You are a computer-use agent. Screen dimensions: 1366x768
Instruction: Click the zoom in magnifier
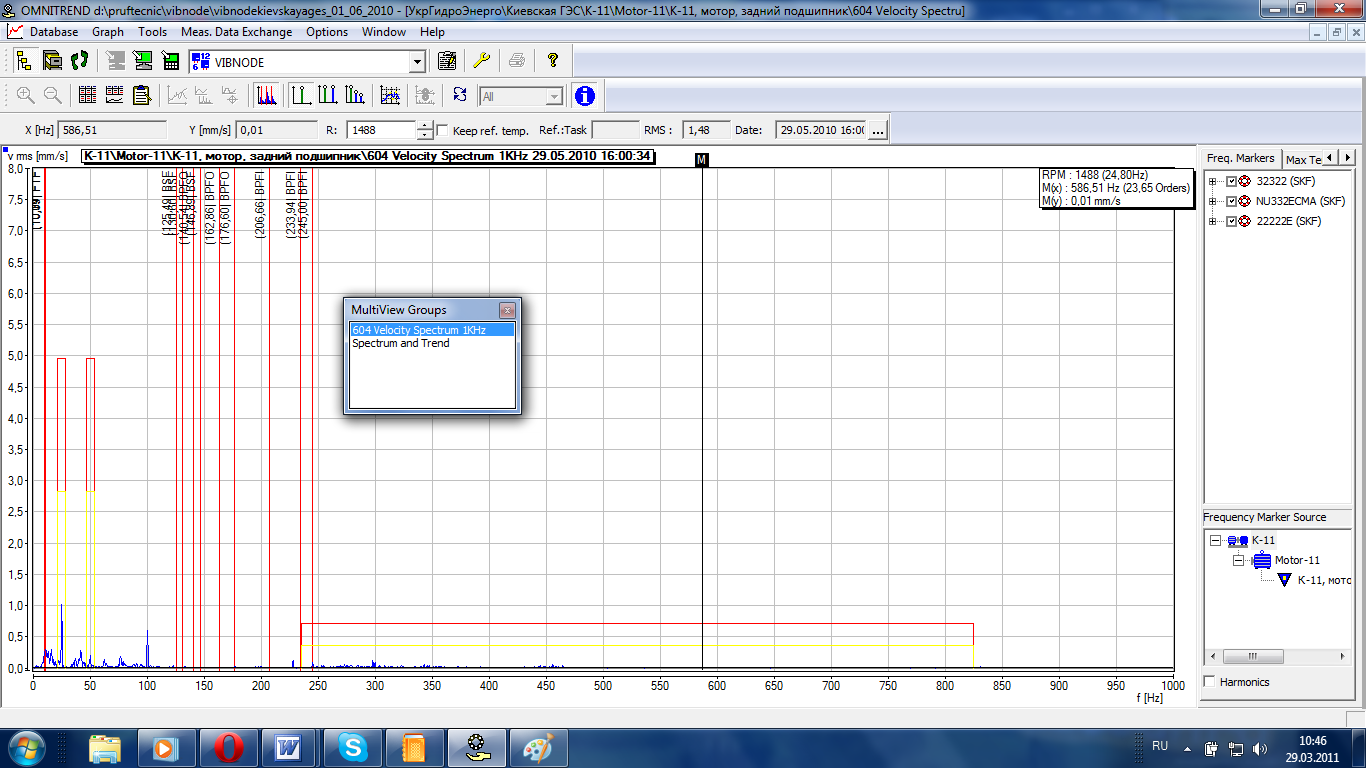click(x=25, y=96)
